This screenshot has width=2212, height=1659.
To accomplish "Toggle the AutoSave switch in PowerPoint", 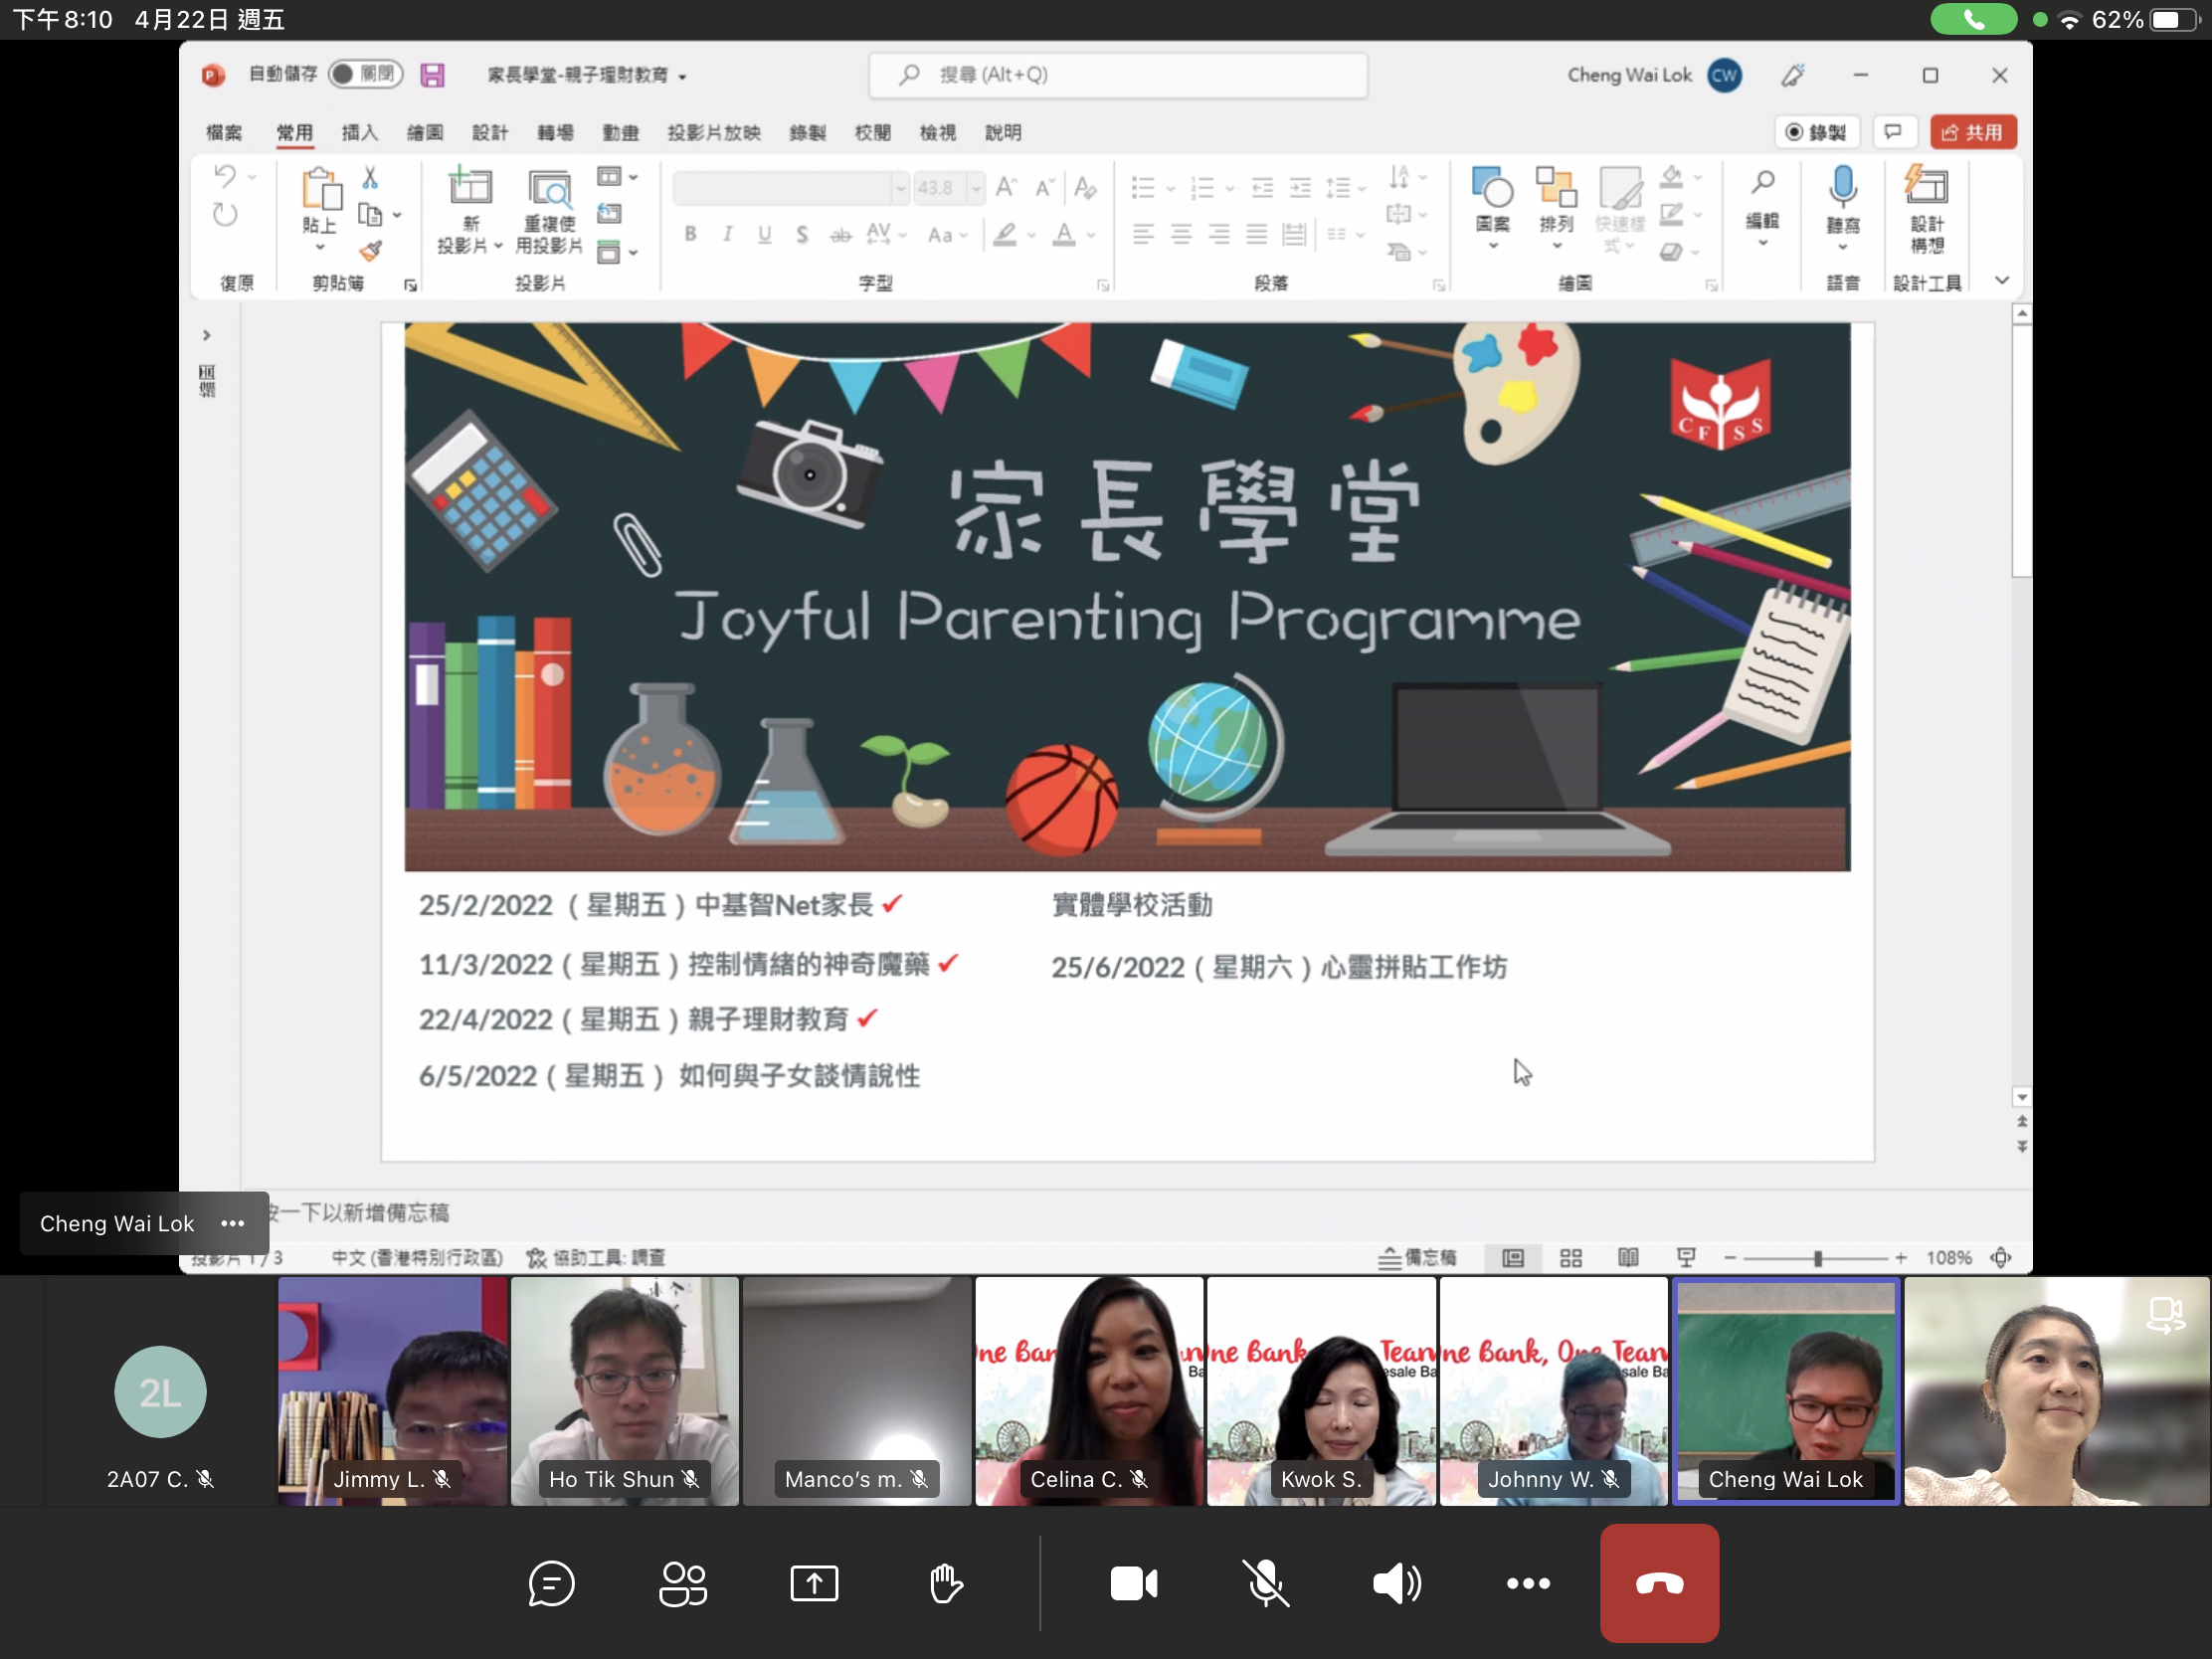I will tap(366, 74).
